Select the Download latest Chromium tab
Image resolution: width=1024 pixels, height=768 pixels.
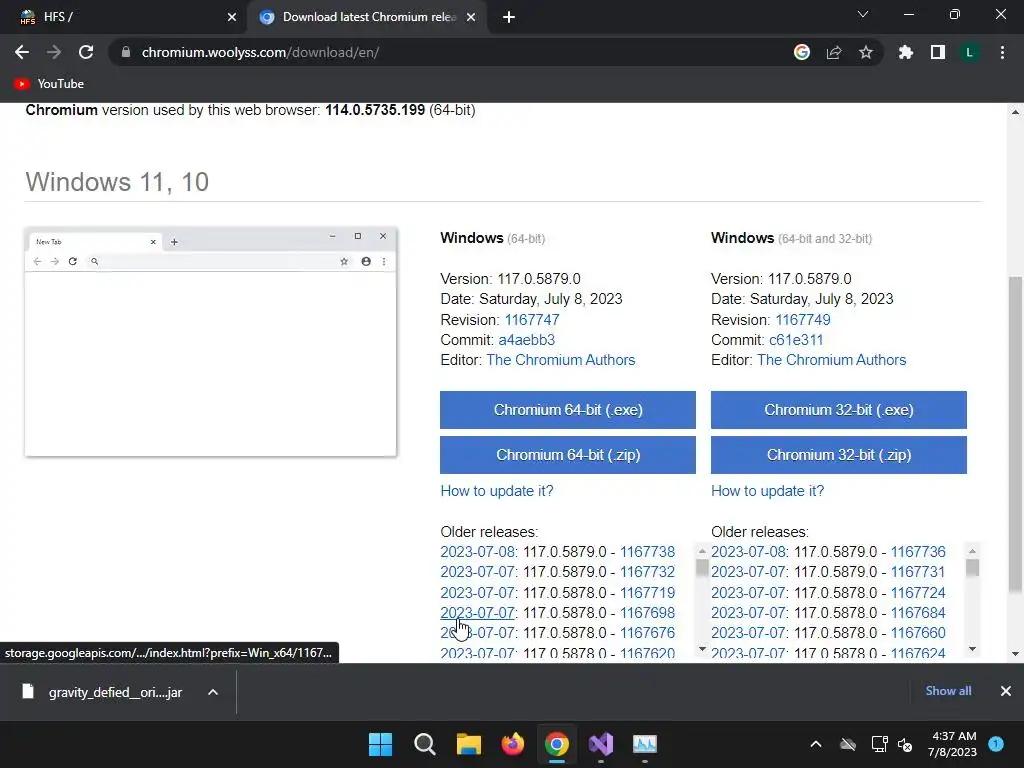(369, 17)
